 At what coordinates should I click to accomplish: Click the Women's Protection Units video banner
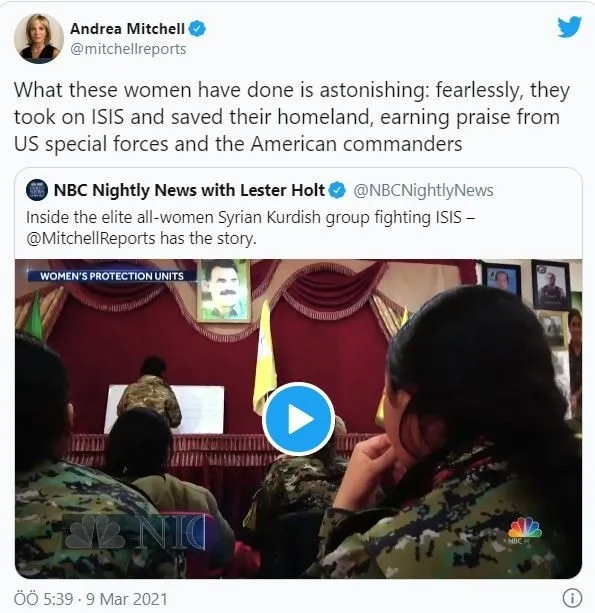pyautogui.click(x=112, y=276)
